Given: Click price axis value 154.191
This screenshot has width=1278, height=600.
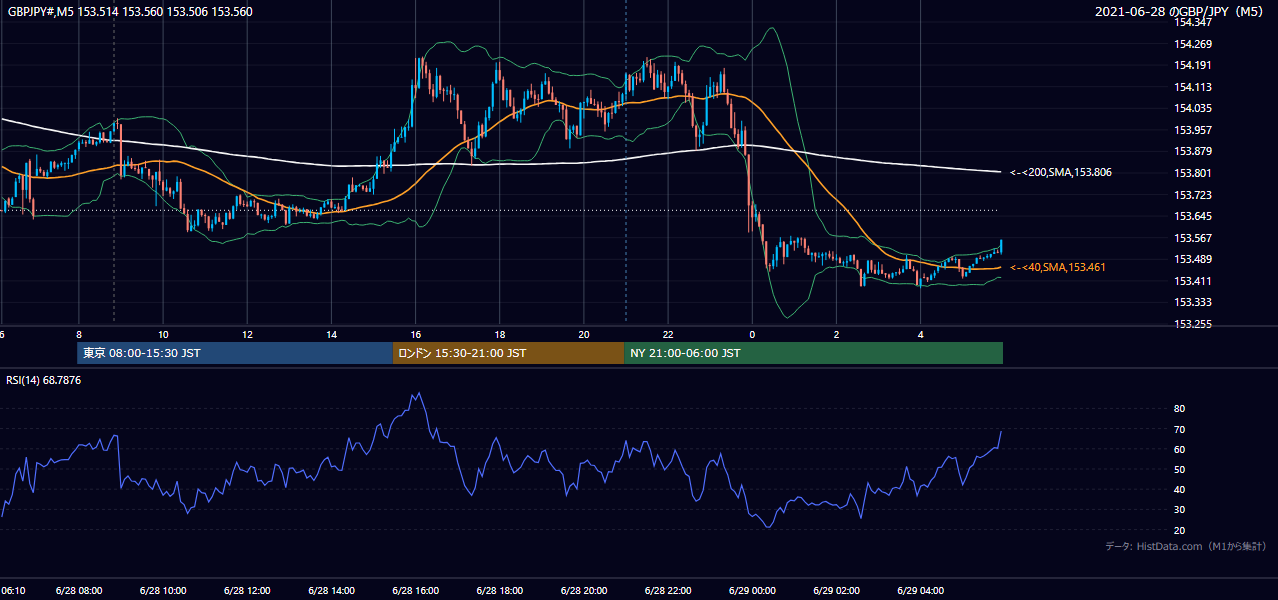Looking at the screenshot, I should [1192, 65].
